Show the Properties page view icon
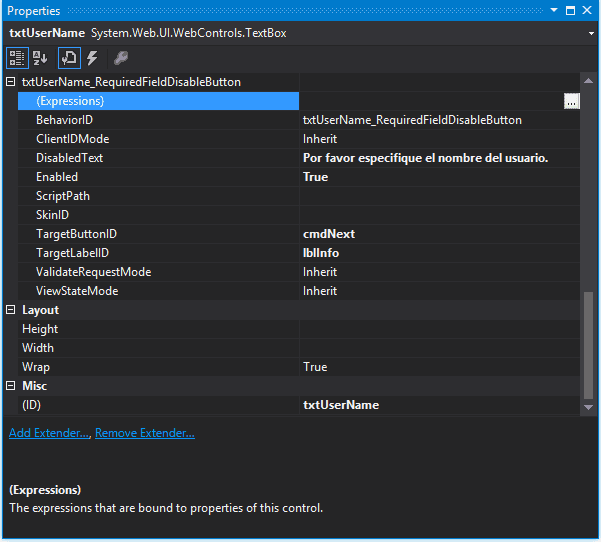This screenshot has height=542, width=601. [x=69, y=58]
